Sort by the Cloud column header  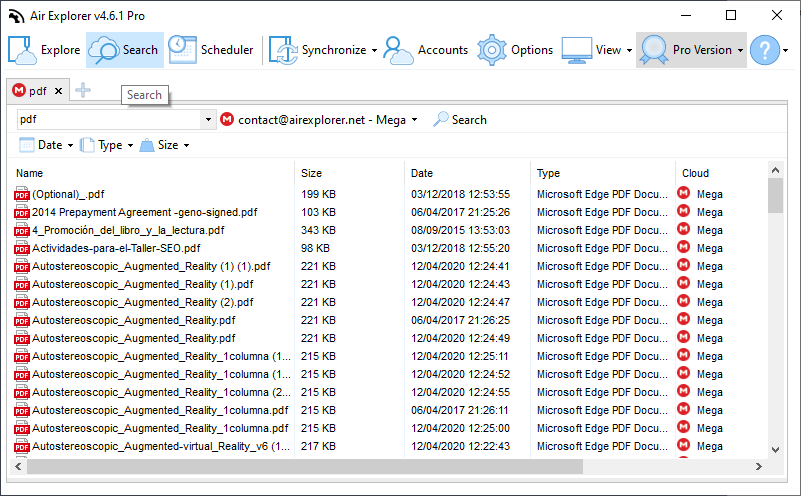pyautogui.click(x=695, y=173)
